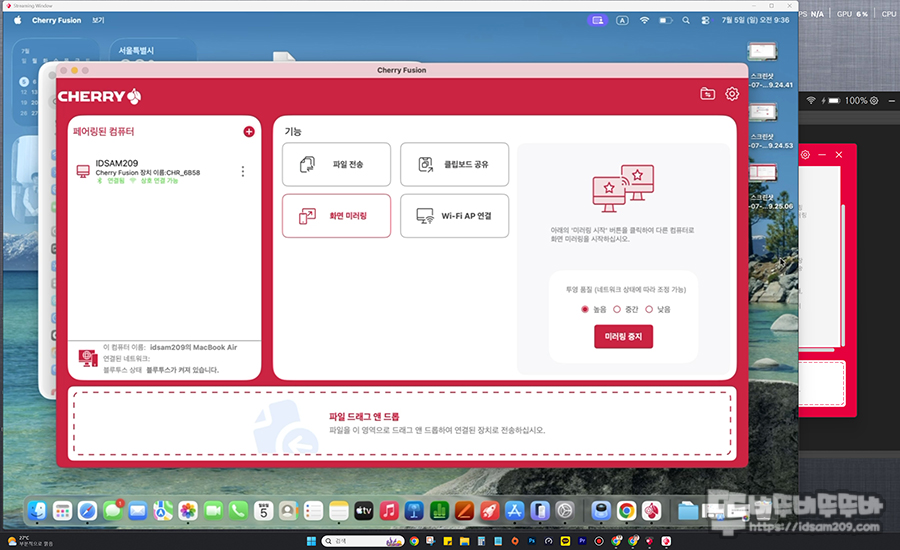Open the Phone app from the Dock
This screenshot has height=550, width=900.
click(238, 510)
